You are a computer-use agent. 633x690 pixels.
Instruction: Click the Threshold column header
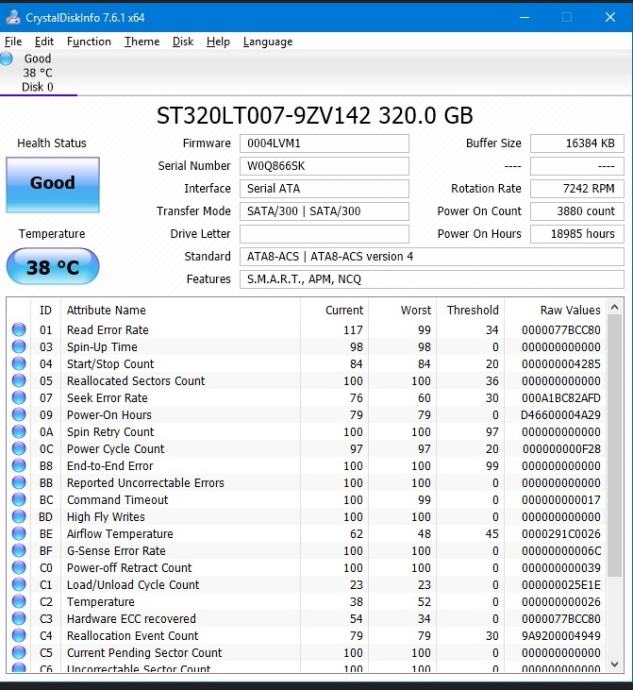click(x=471, y=310)
